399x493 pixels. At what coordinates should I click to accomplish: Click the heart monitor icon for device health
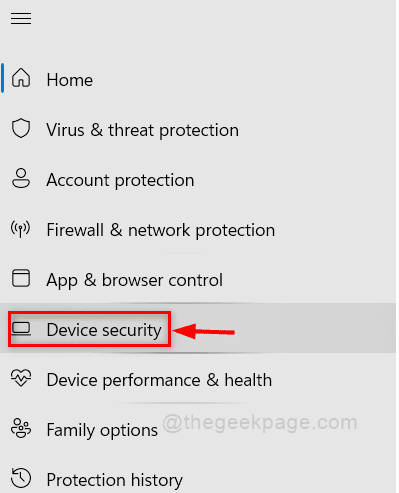[x=21, y=378]
